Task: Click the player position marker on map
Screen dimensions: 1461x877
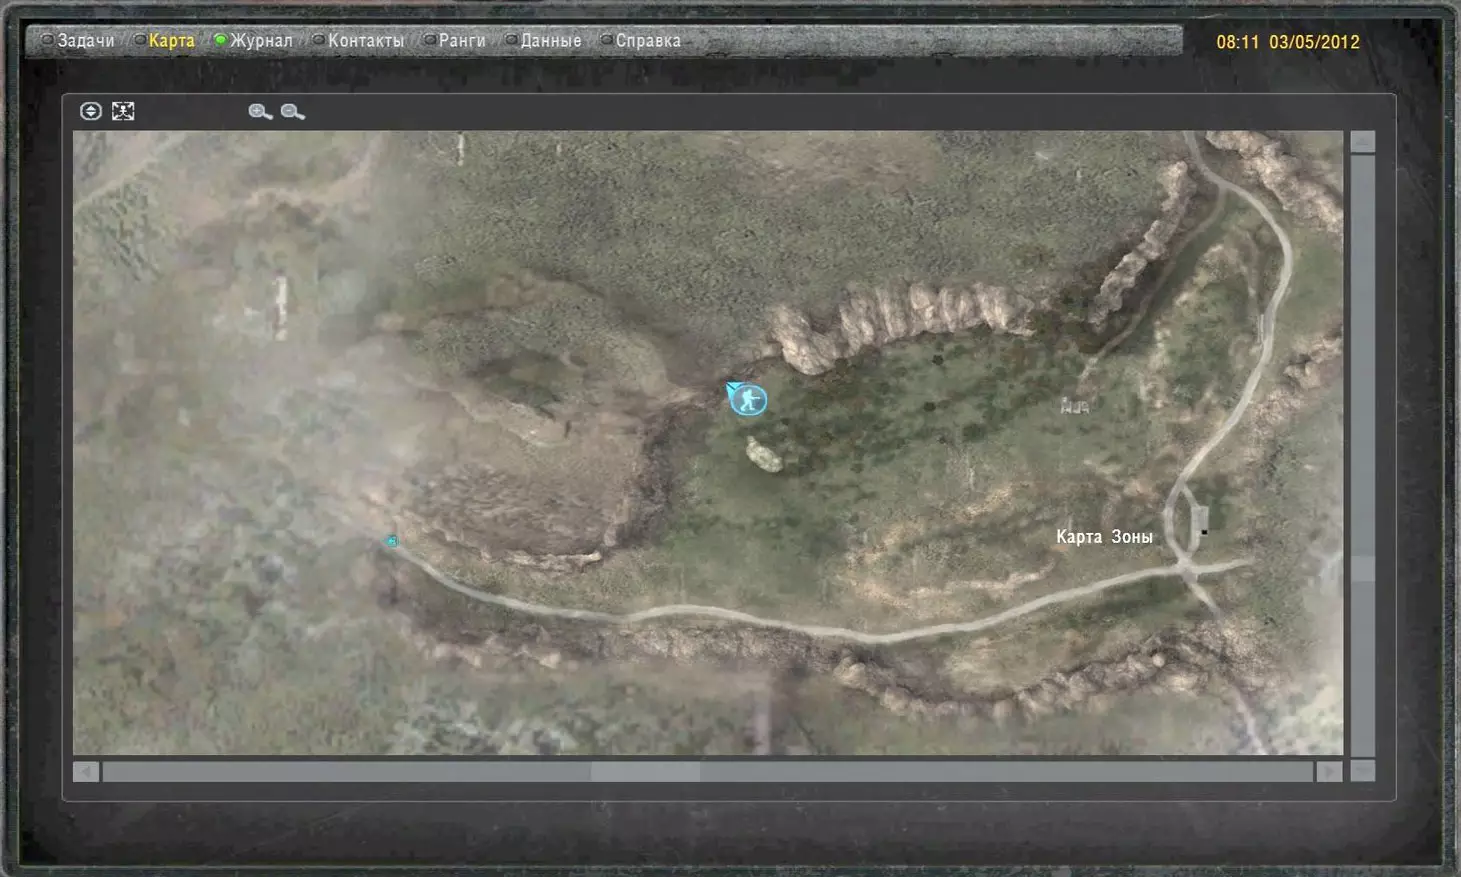Action: point(747,400)
